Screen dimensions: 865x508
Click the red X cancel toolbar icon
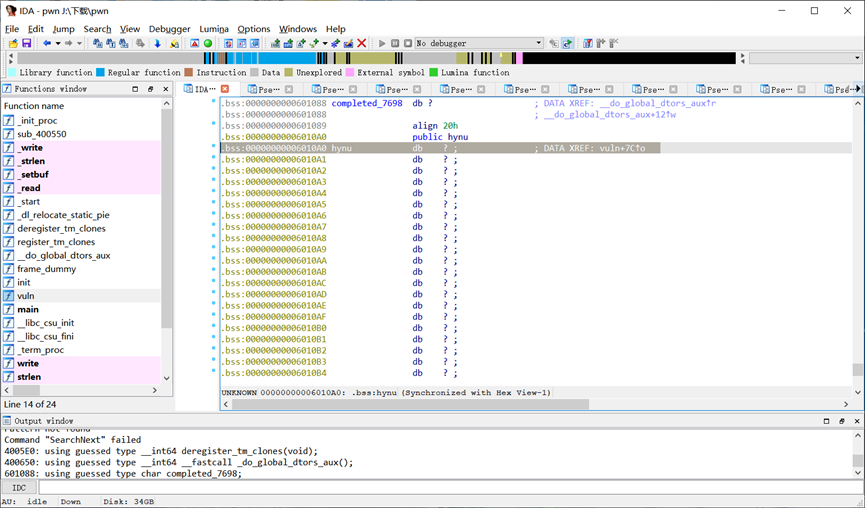(x=362, y=44)
